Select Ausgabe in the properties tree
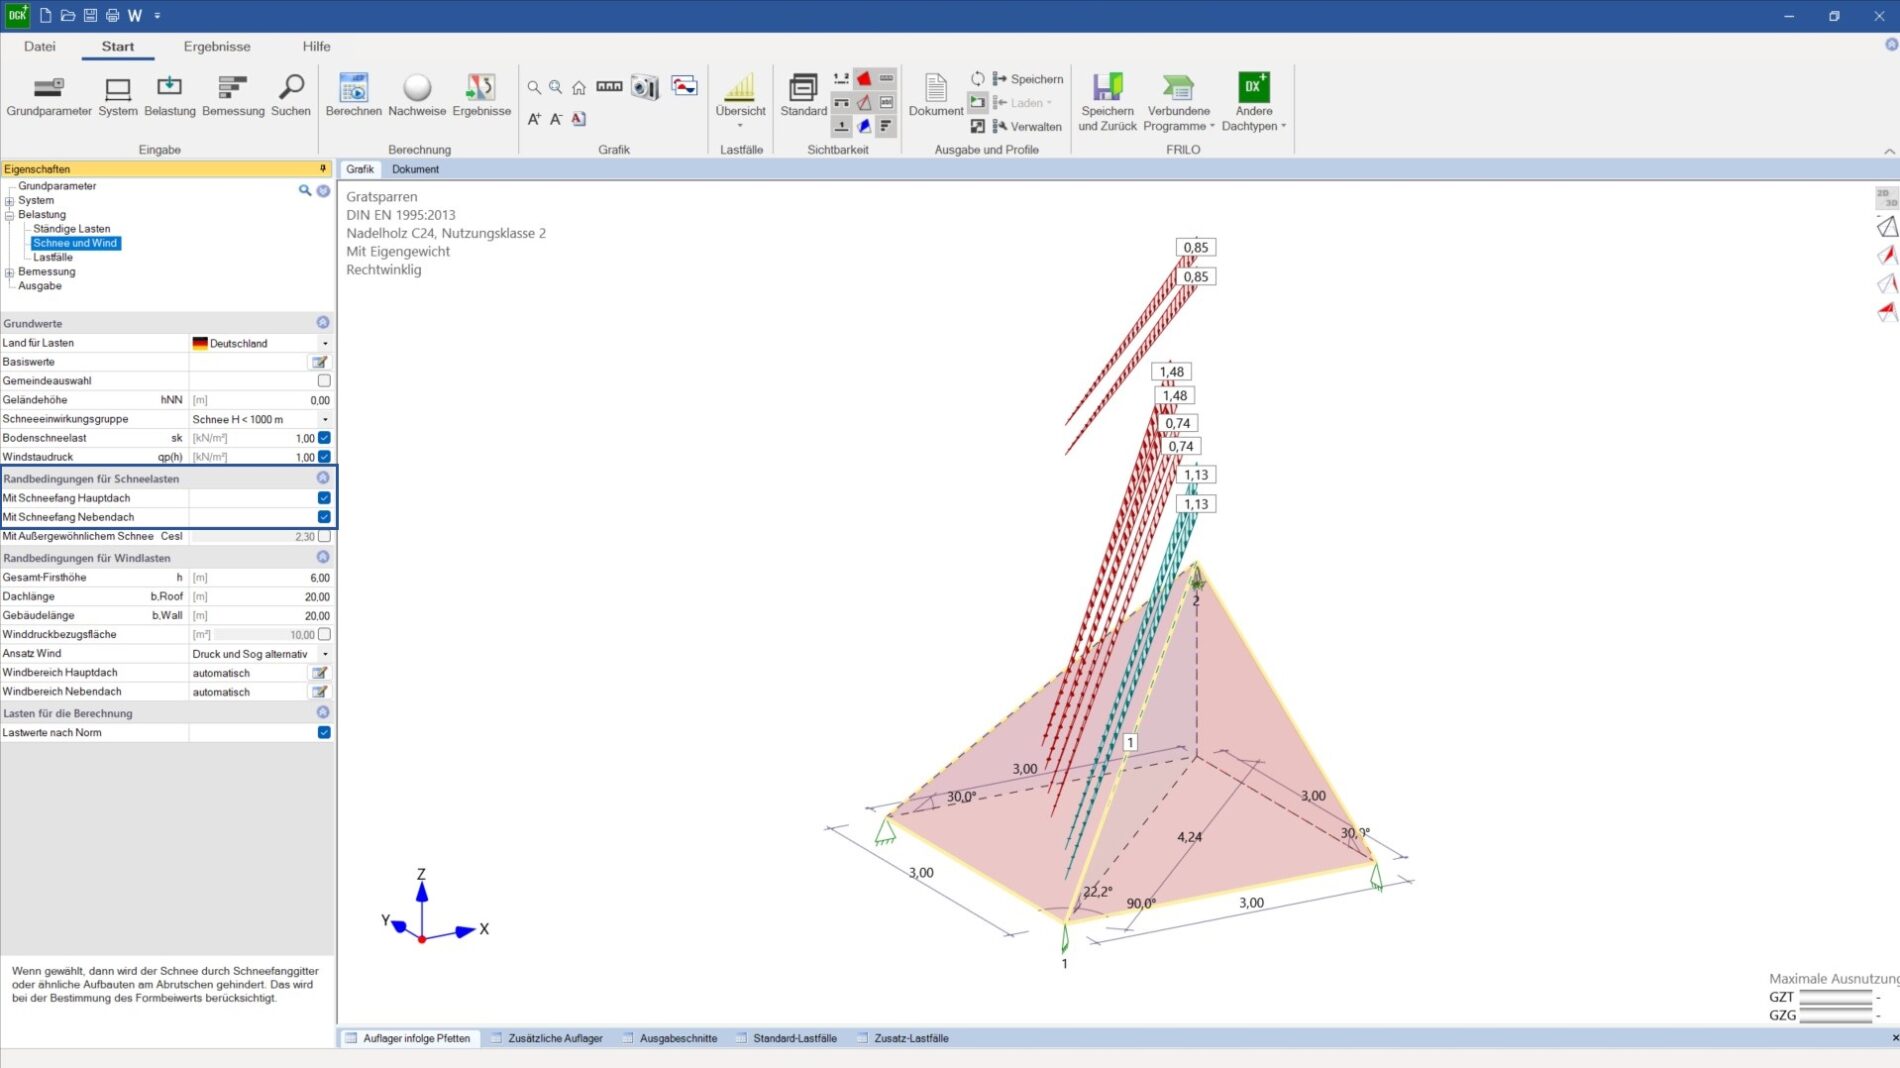The image size is (1900, 1068). 40,286
